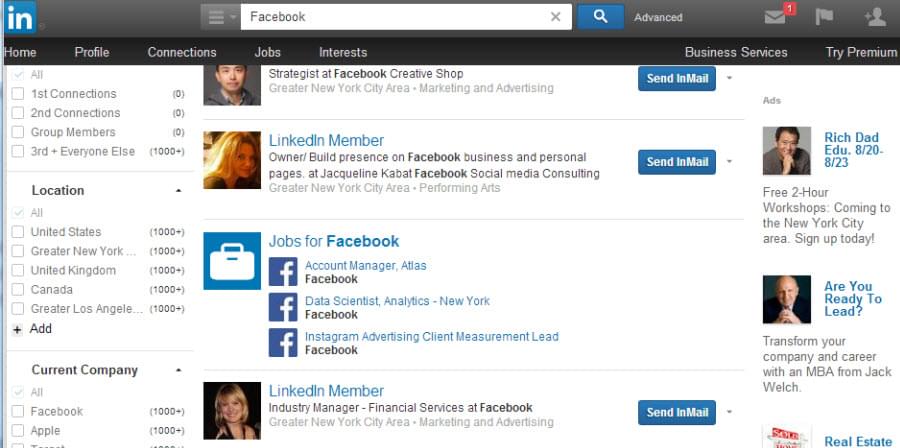
Task: Open the search category dropdown beside search box
Action: point(219,17)
